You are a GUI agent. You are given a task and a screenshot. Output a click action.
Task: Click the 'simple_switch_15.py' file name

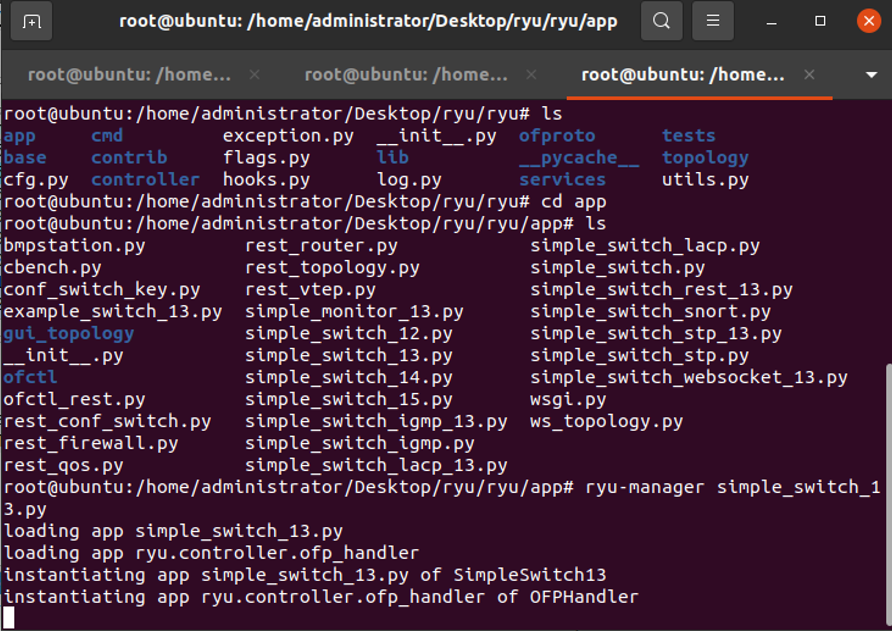(x=349, y=399)
